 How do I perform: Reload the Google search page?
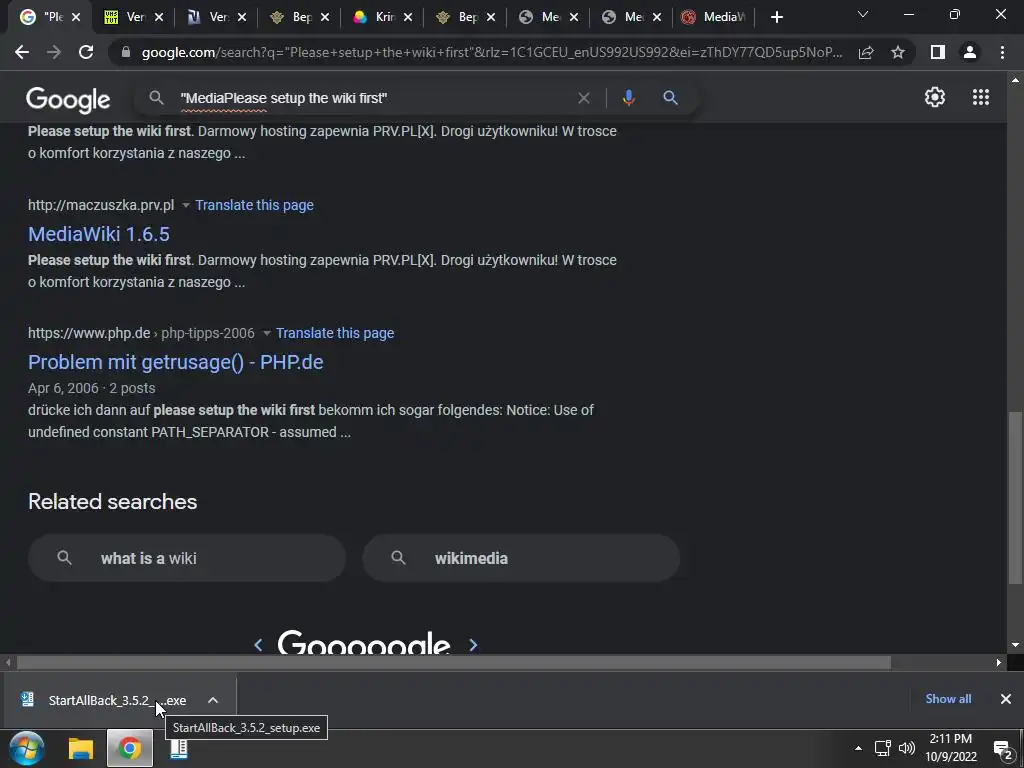tap(86, 52)
